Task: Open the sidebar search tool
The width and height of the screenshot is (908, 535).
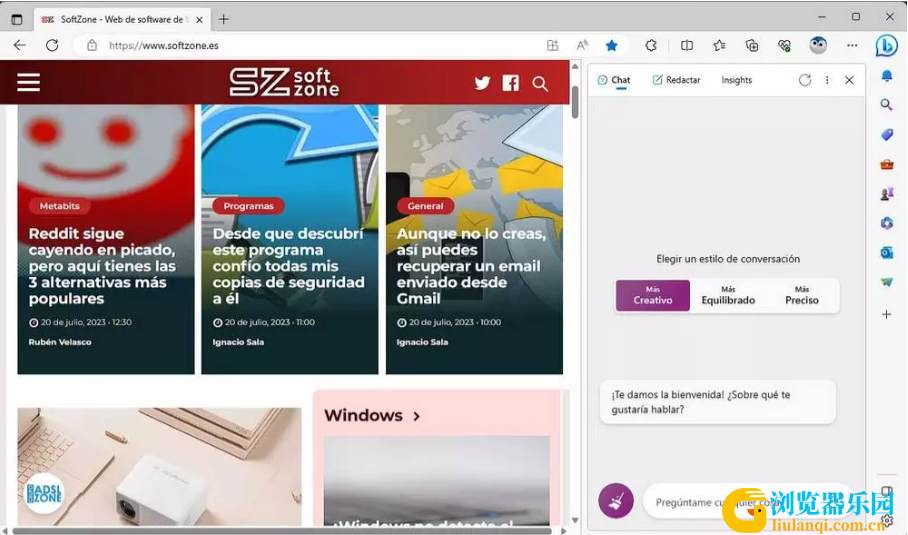Action: pyautogui.click(x=886, y=105)
